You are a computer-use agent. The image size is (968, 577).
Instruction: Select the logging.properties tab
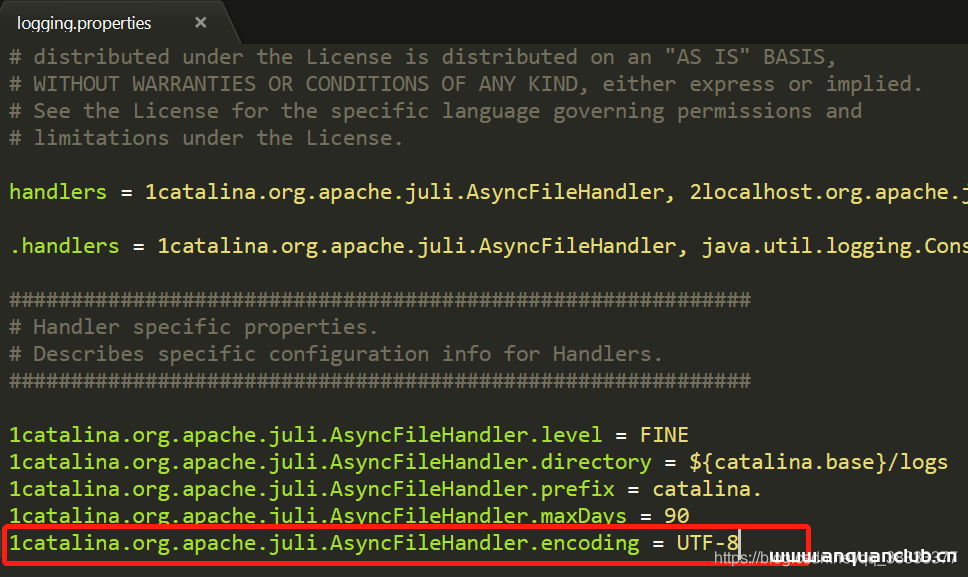point(84,22)
